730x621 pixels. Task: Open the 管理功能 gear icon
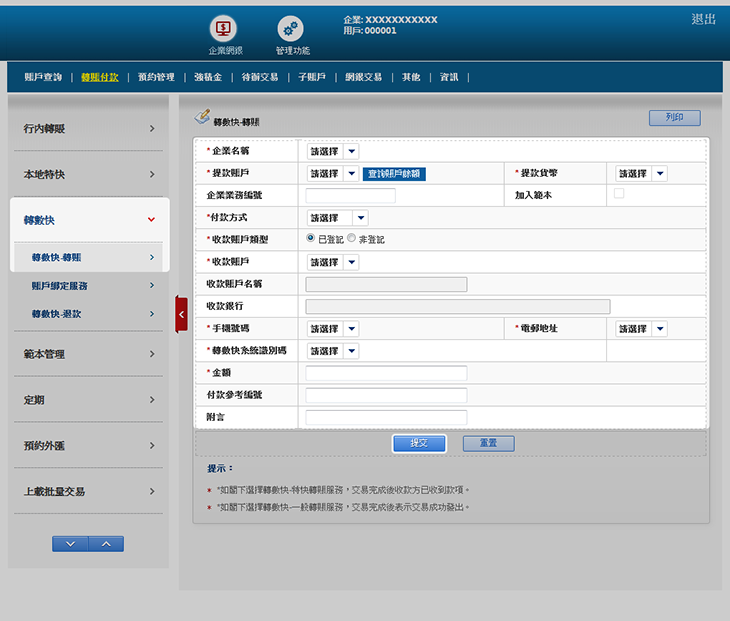(290, 29)
